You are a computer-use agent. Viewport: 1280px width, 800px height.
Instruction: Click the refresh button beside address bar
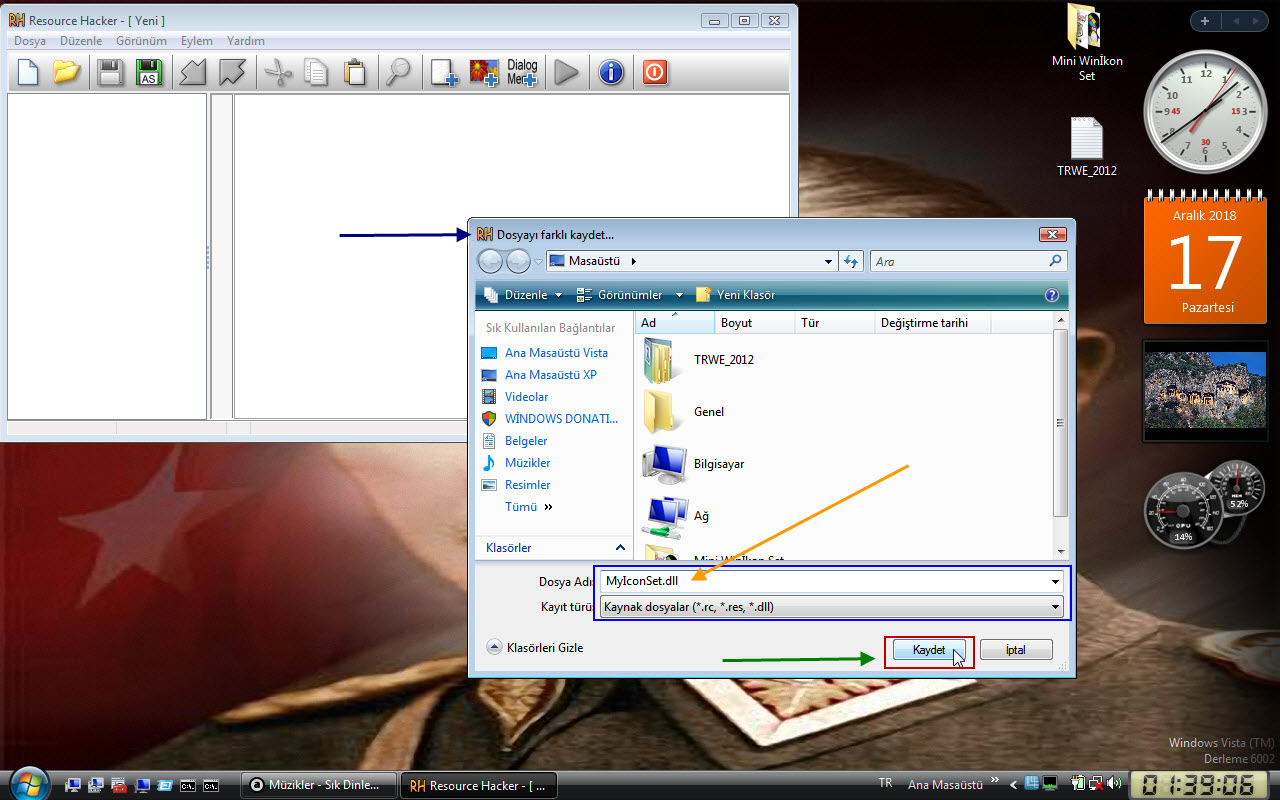coord(851,261)
